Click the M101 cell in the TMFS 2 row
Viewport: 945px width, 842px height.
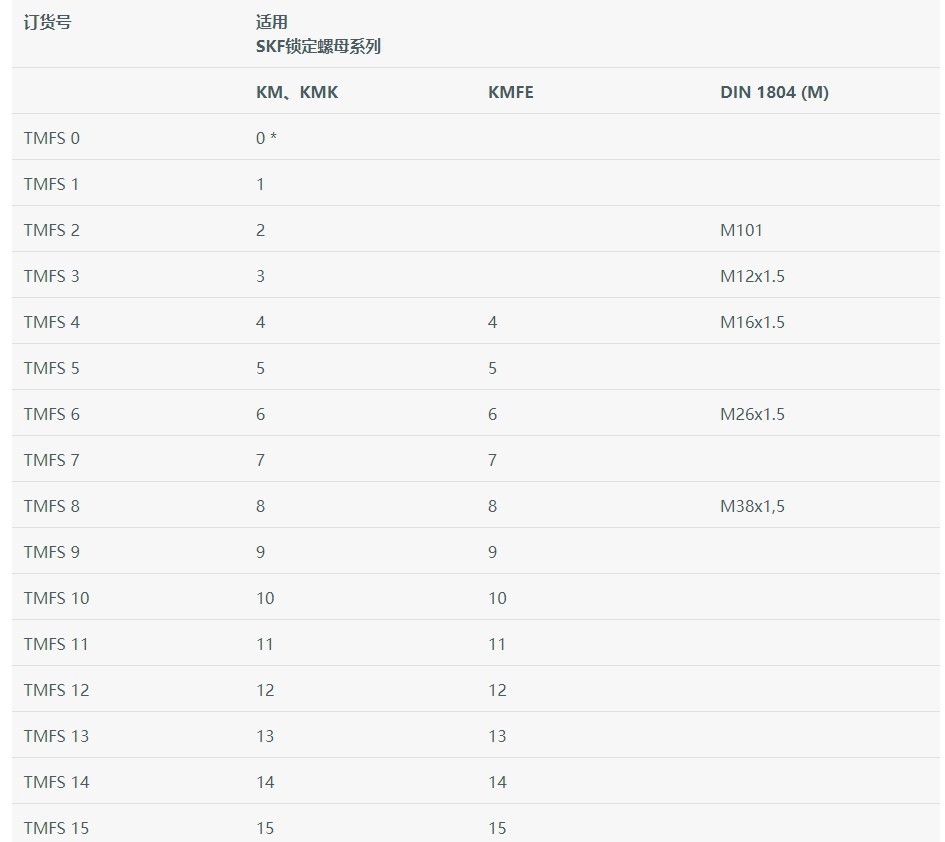coord(741,230)
